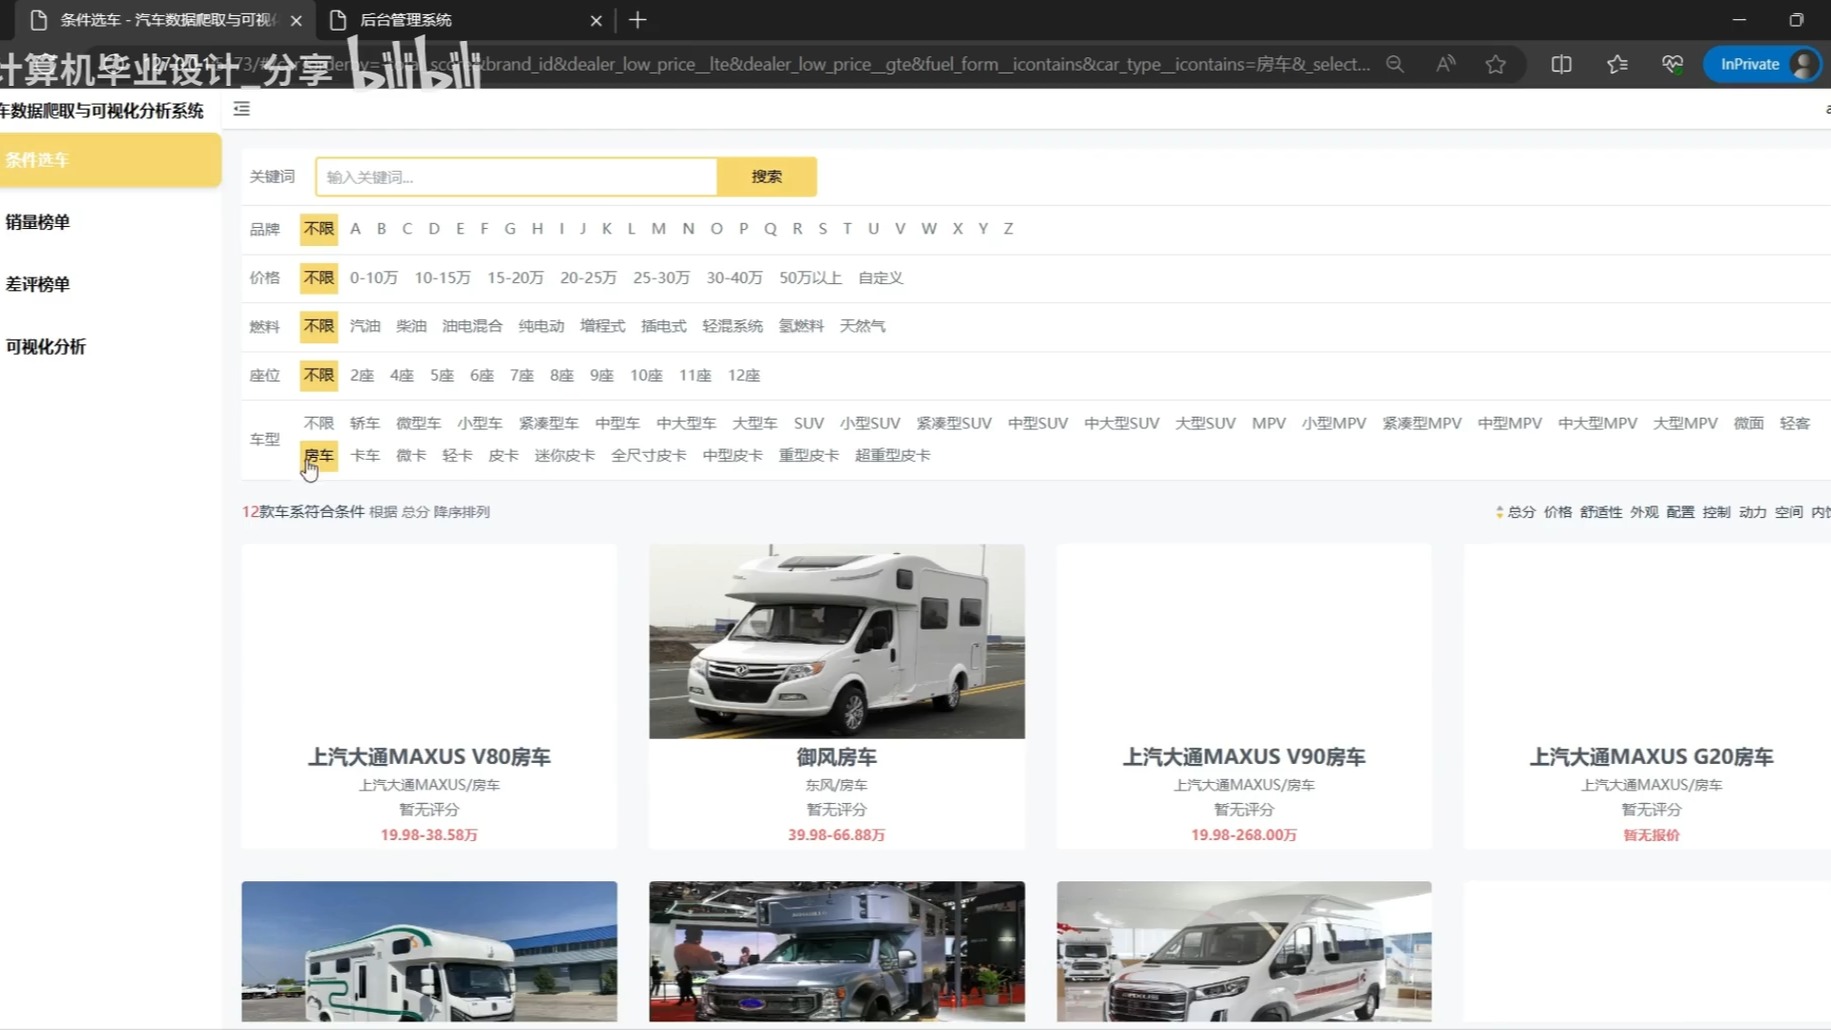Select car type 卡车
This screenshot has height=1030, width=1831.
click(x=365, y=456)
